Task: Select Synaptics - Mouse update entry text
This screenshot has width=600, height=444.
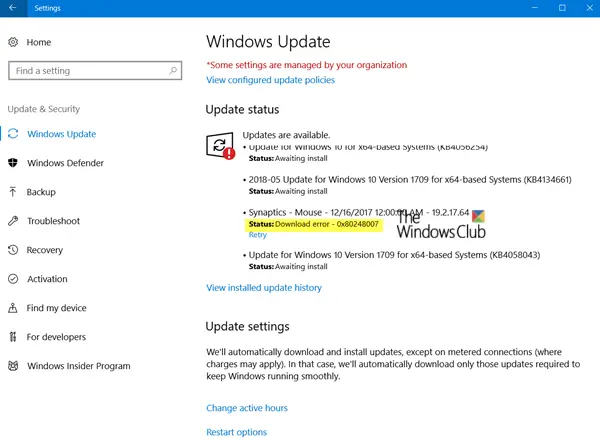Action: 359,212
